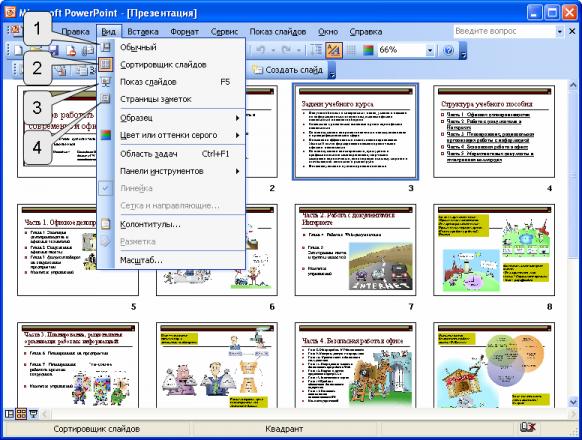
Task: Click the Redo toolbar icon
Action: [286, 50]
